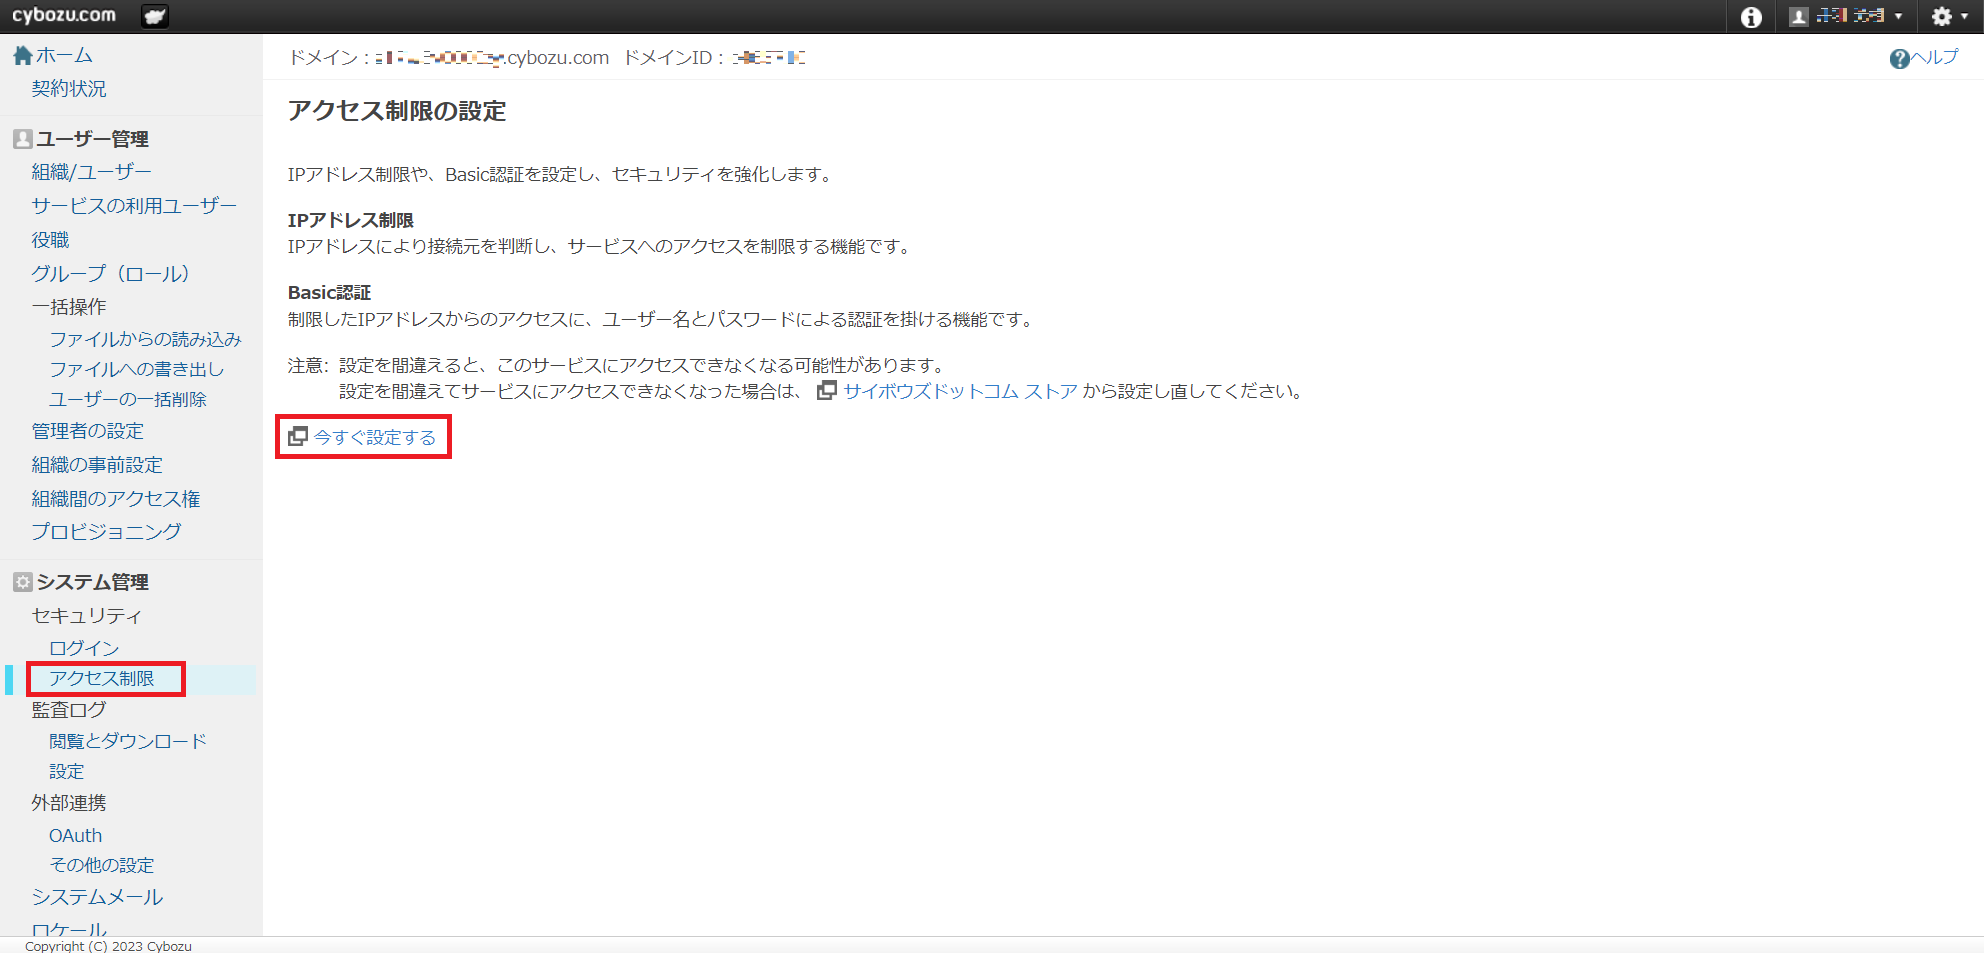Screen dimensions: 1984x953
Task: Navigate to 契約状況 page
Action: point(68,89)
